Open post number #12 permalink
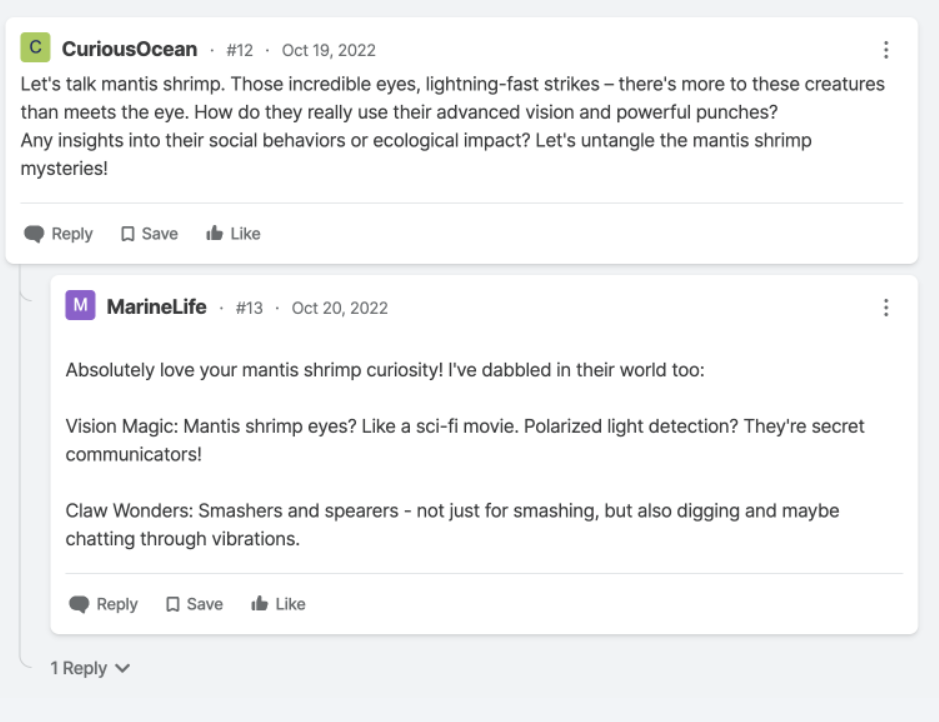 pyautogui.click(x=239, y=50)
